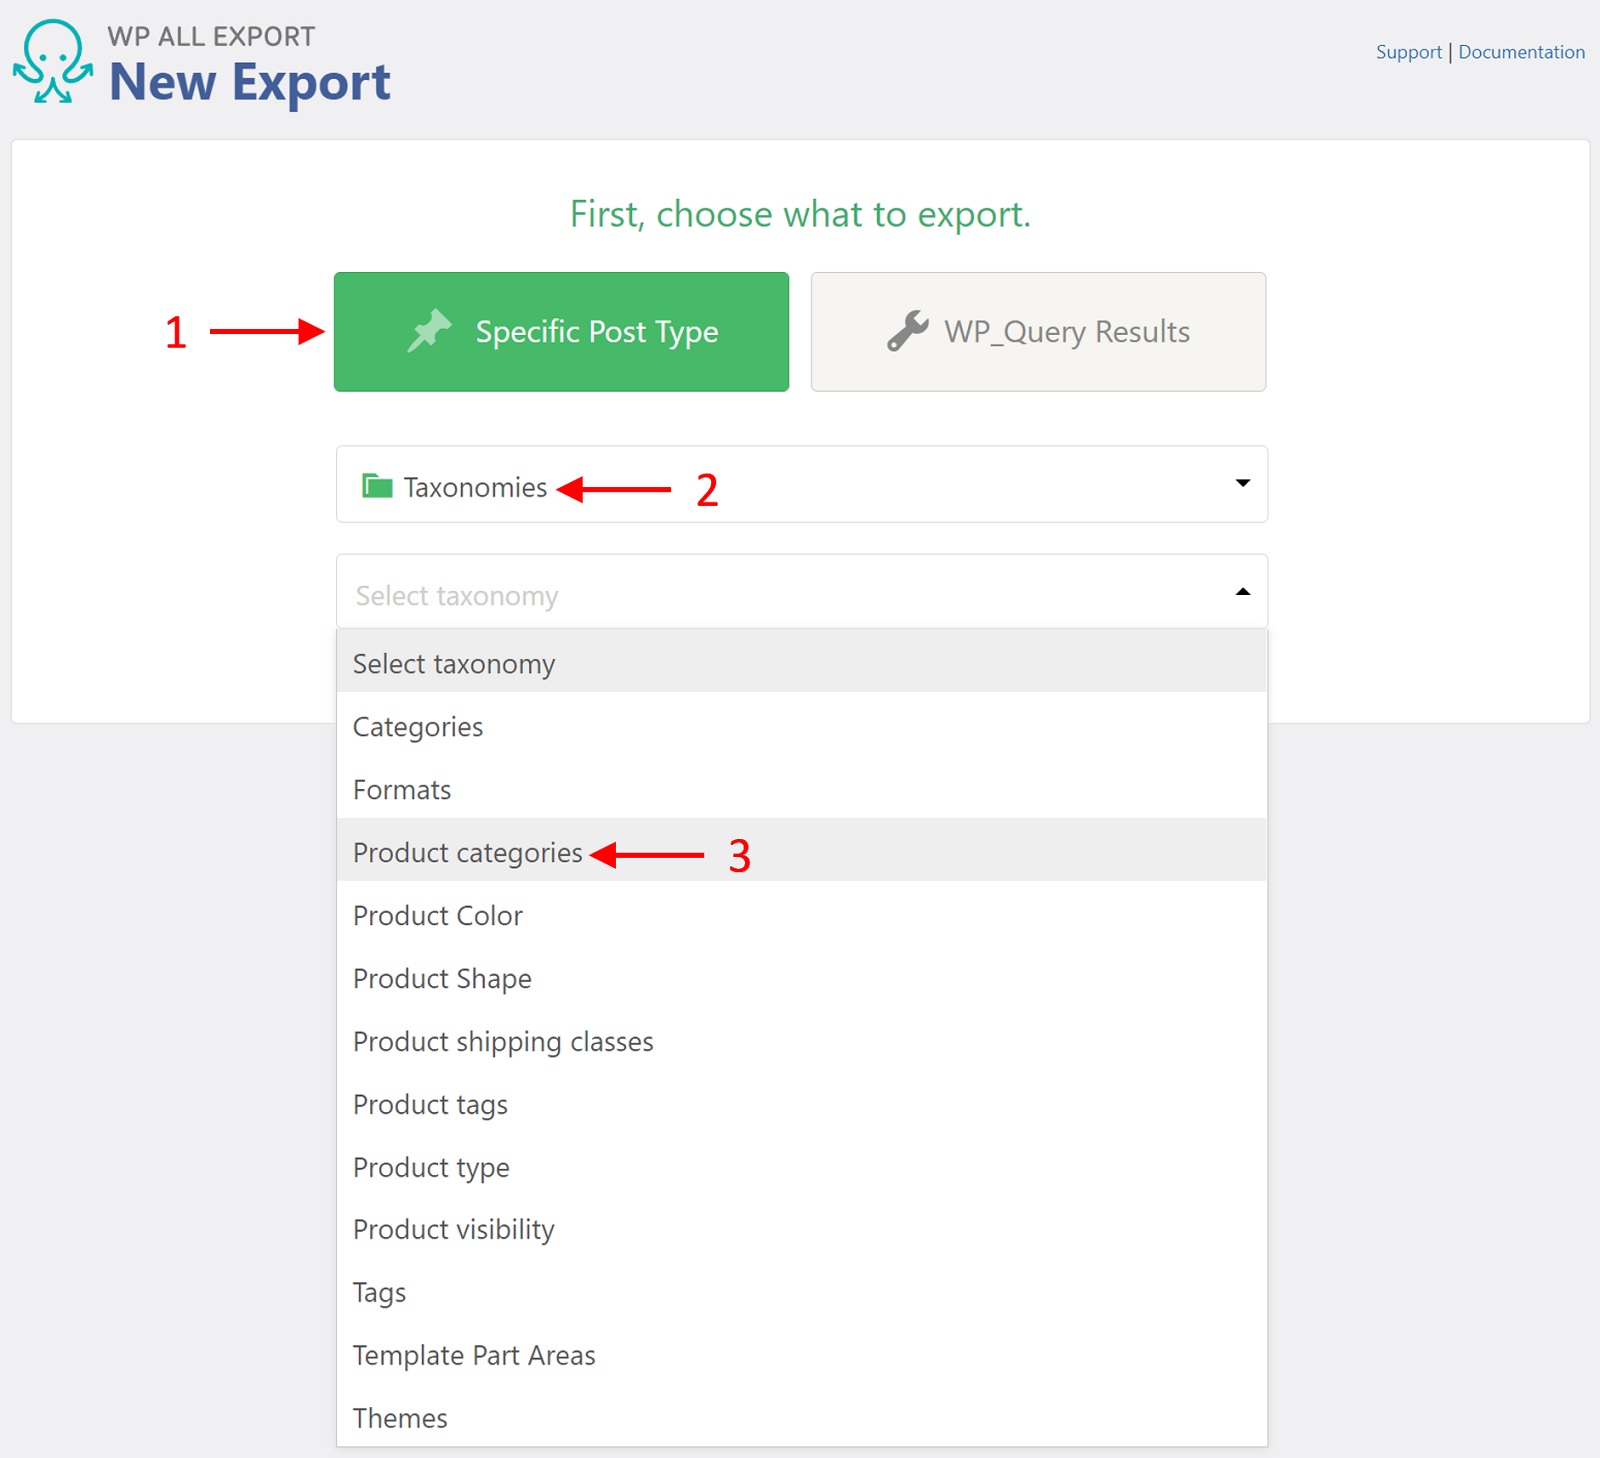
Task: Click the WP All Export octopus logo
Action: (x=53, y=61)
